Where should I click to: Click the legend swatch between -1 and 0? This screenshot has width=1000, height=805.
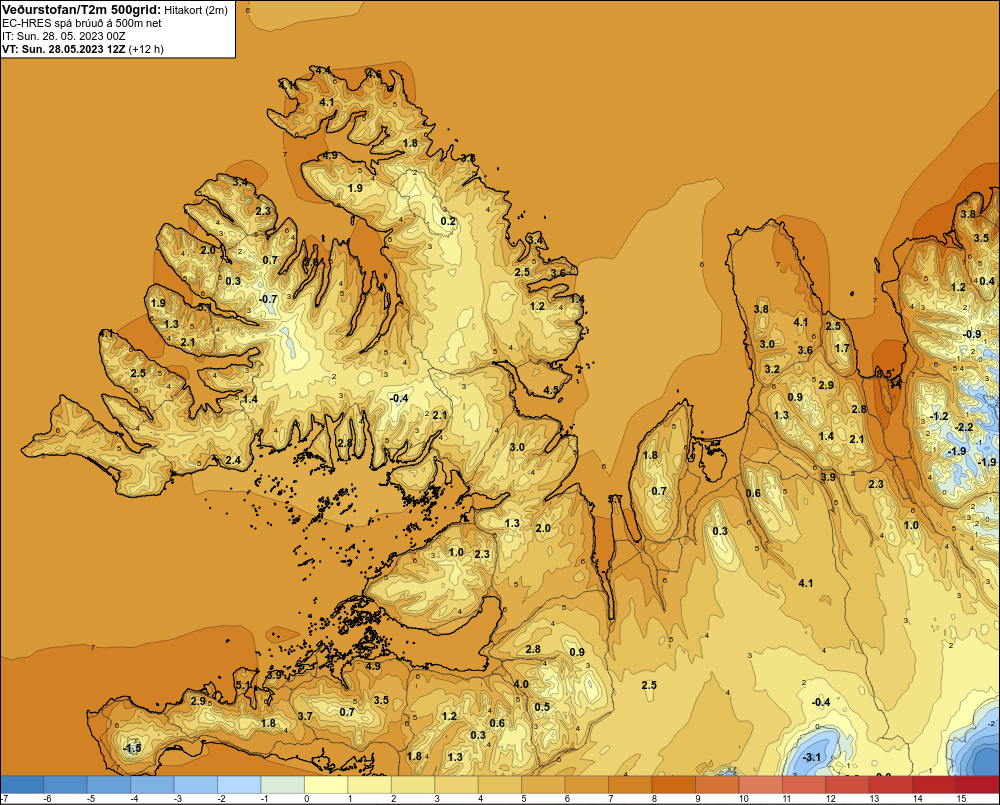point(283,785)
